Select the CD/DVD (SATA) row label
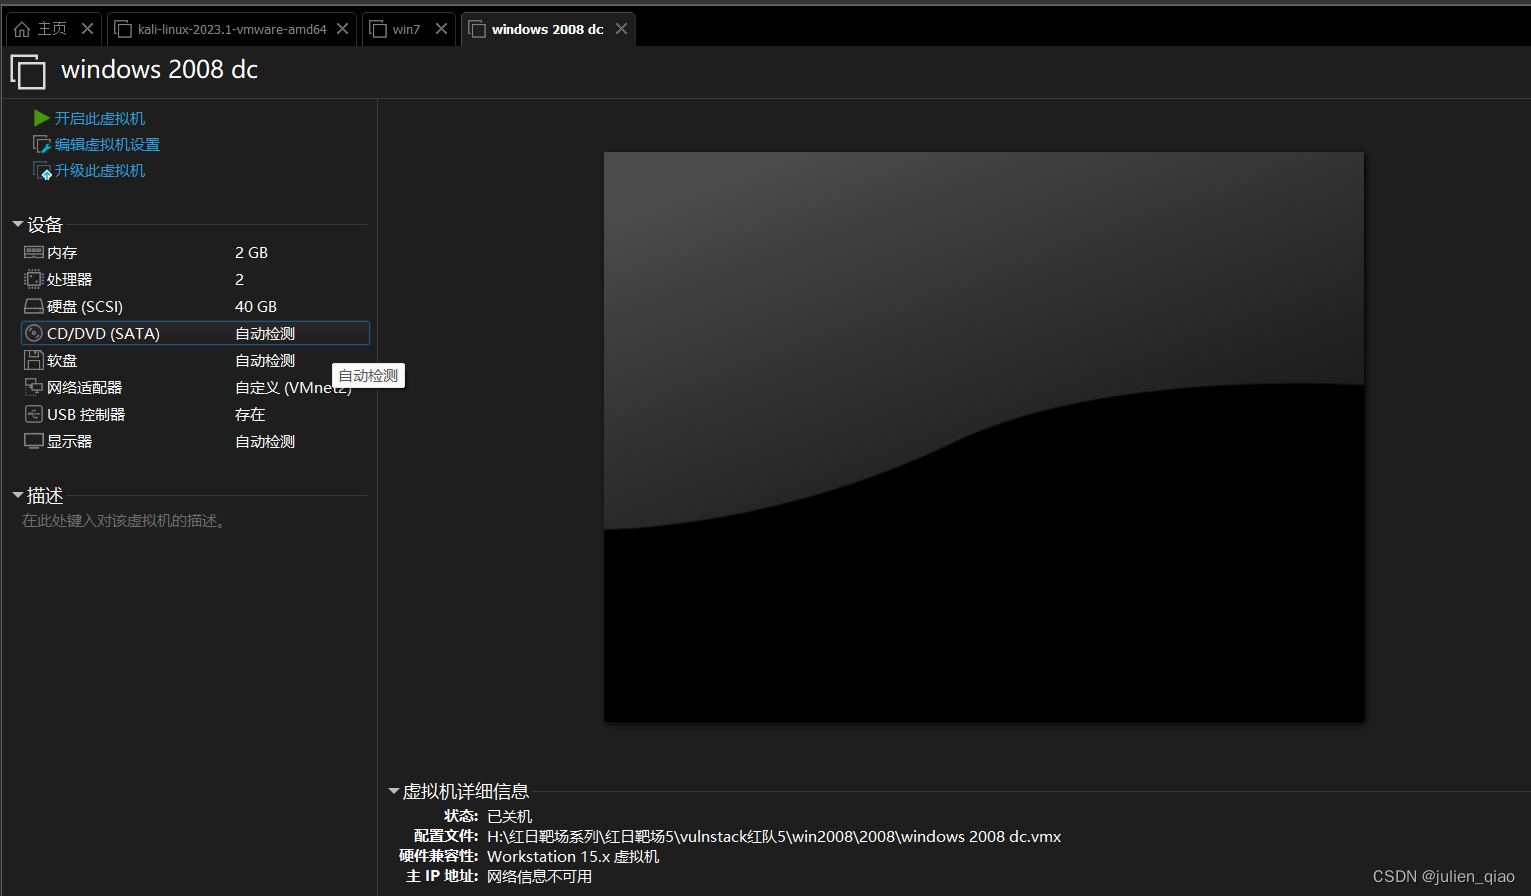This screenshot has height=896, width=1531. coord(103,334)
